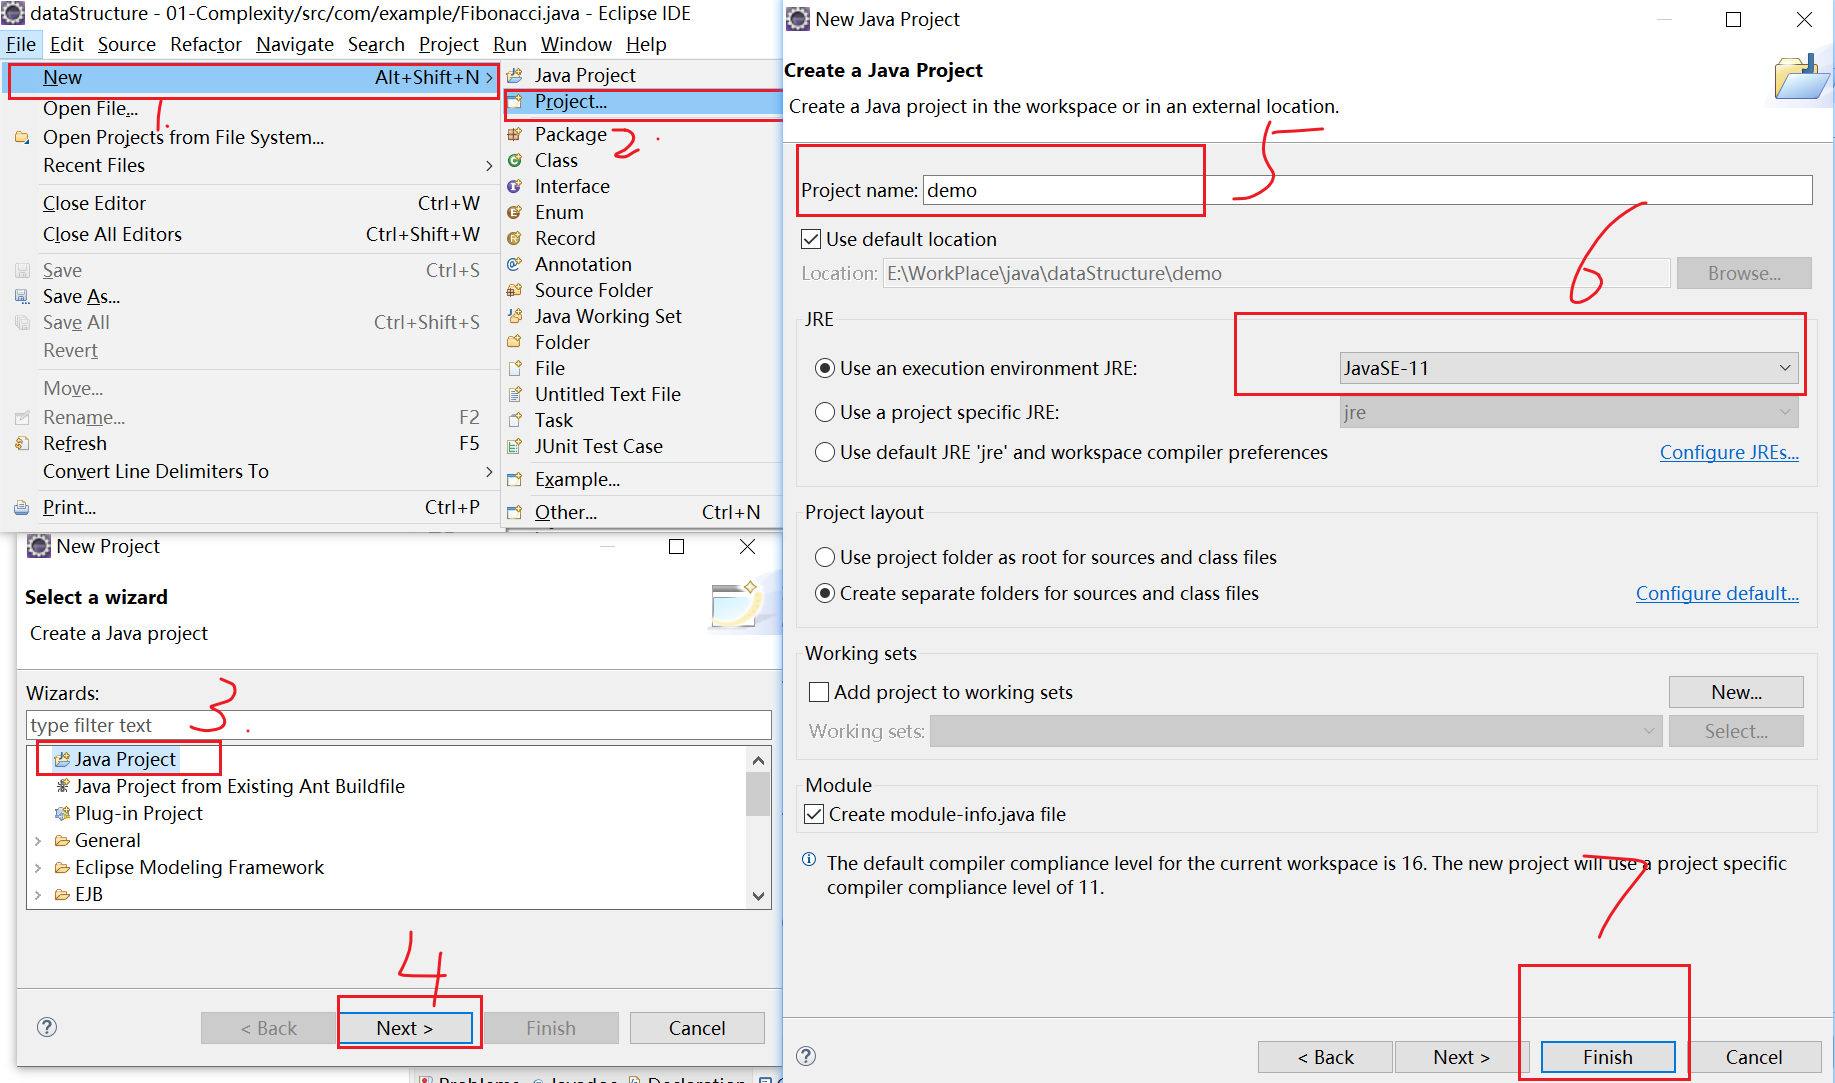The width and height of the screenshot is (1835, 1083).
Task: Click the JUnit Test Case icon
Action: pyautogui.click(x=515, y=446)
